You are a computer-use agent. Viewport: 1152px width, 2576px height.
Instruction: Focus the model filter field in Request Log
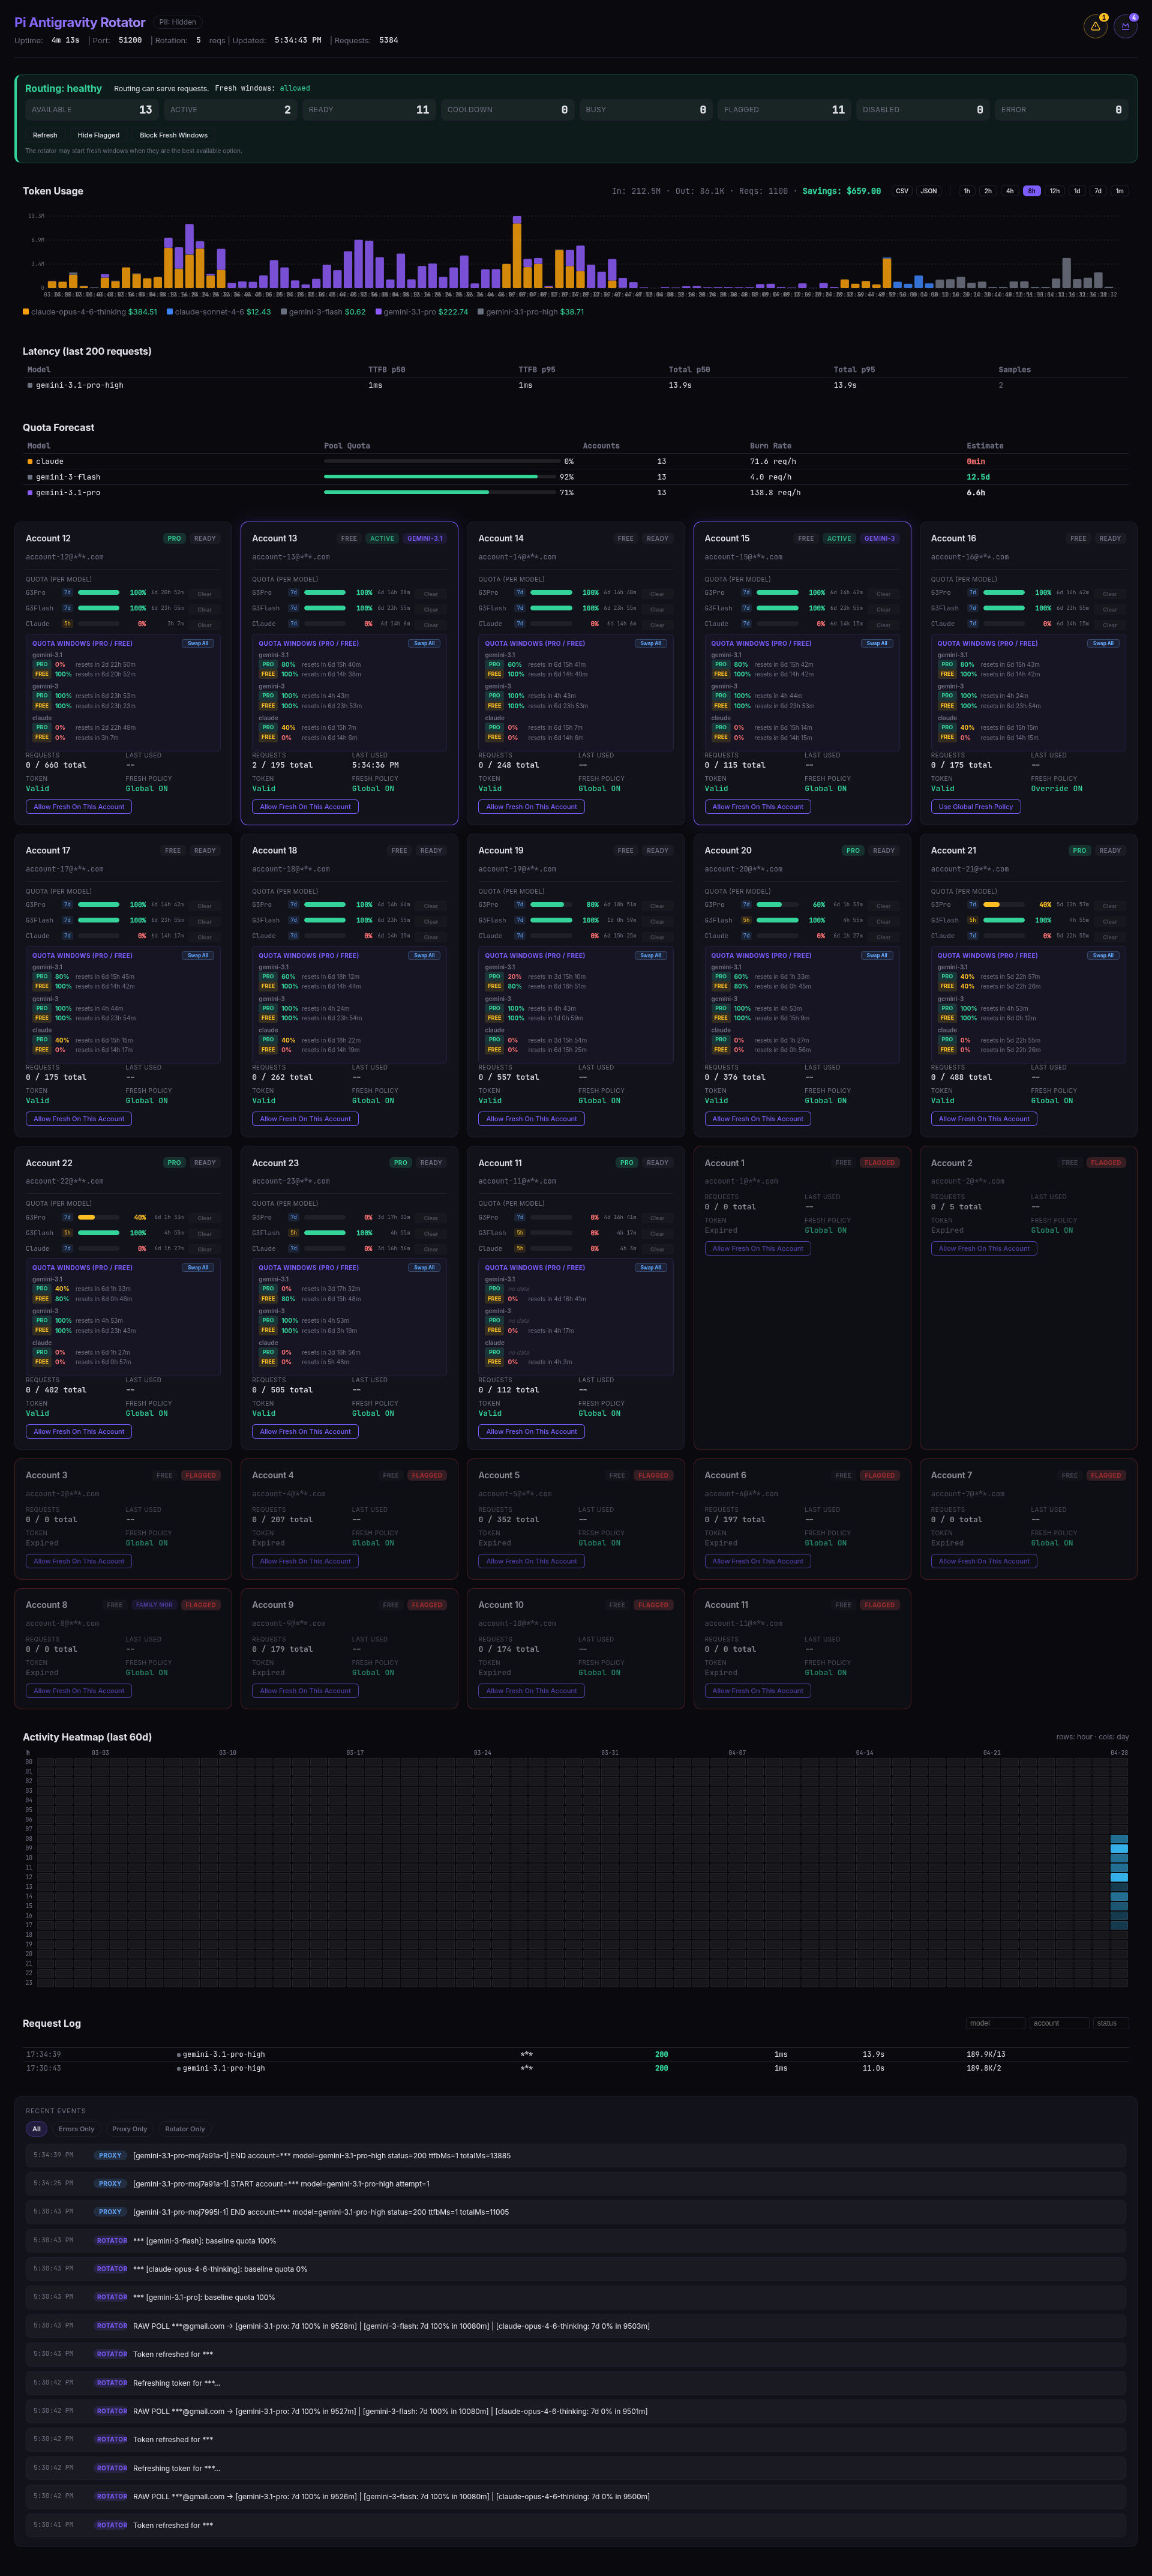[x=995, y=2023]
